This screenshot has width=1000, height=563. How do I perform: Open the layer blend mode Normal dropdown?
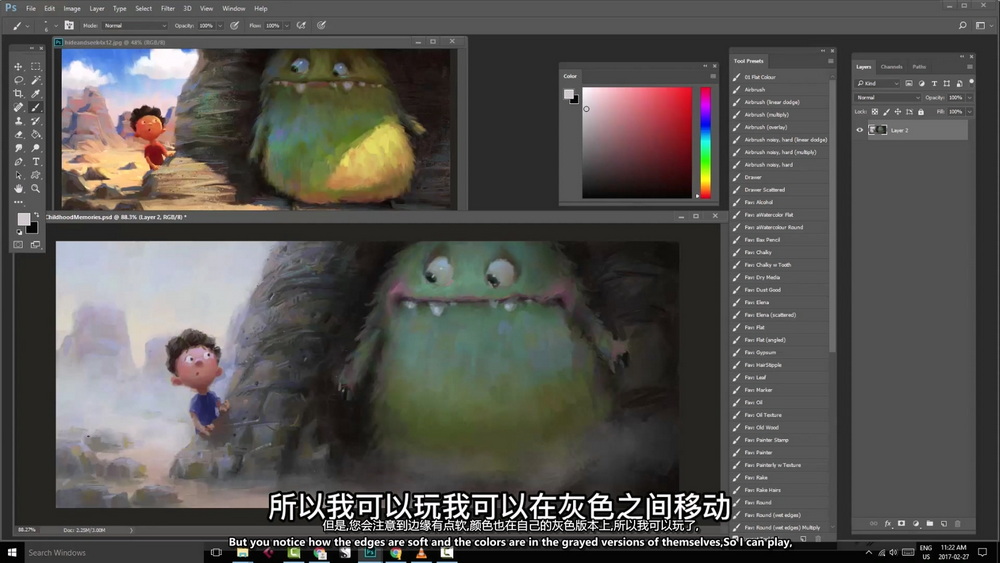[888, 98]
